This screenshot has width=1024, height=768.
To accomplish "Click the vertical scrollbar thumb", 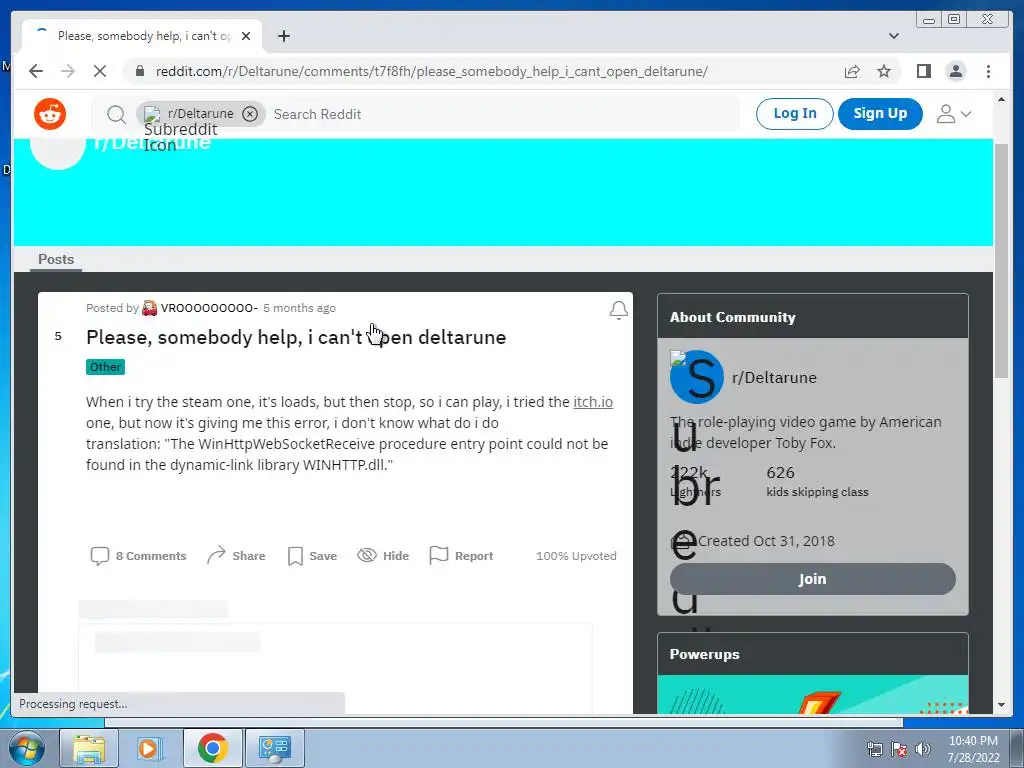I will coord(1001,260).
